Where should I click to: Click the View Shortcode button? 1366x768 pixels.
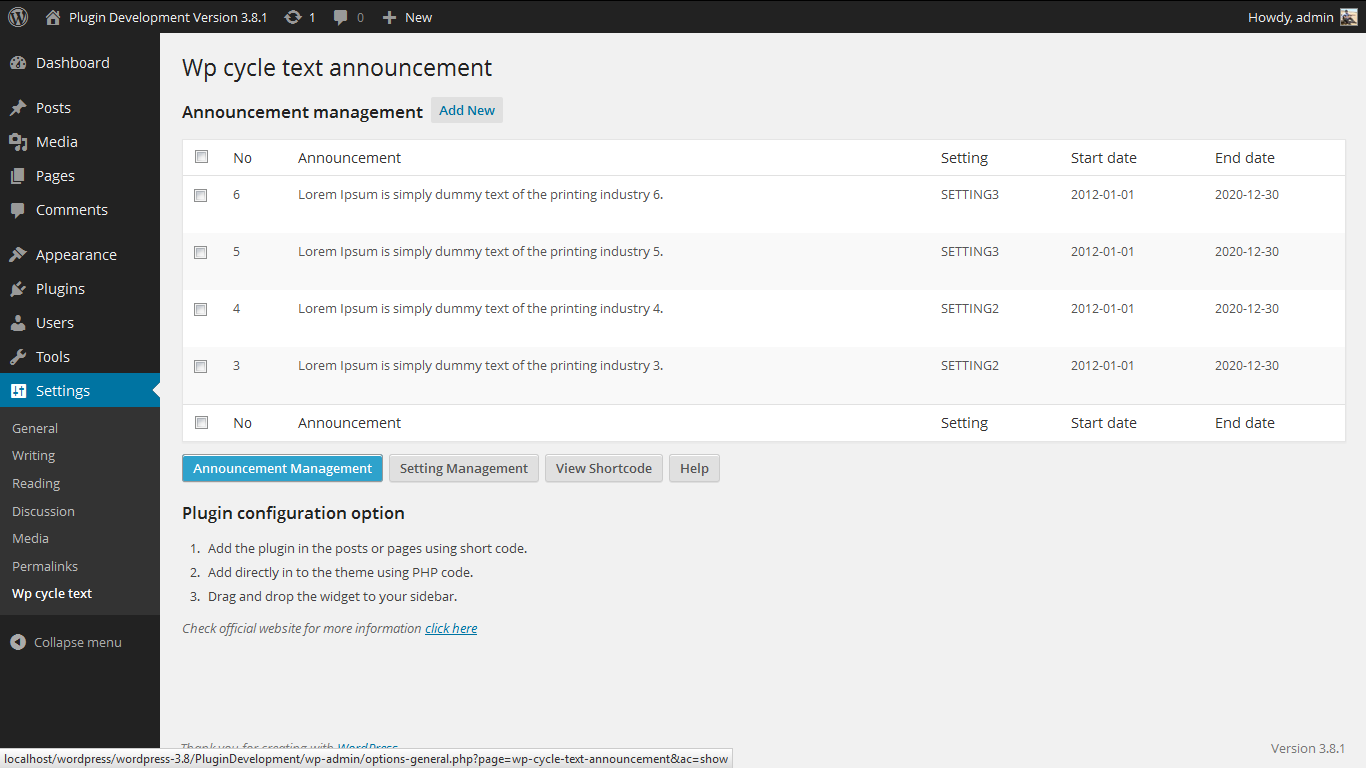[x=604, y=468]
